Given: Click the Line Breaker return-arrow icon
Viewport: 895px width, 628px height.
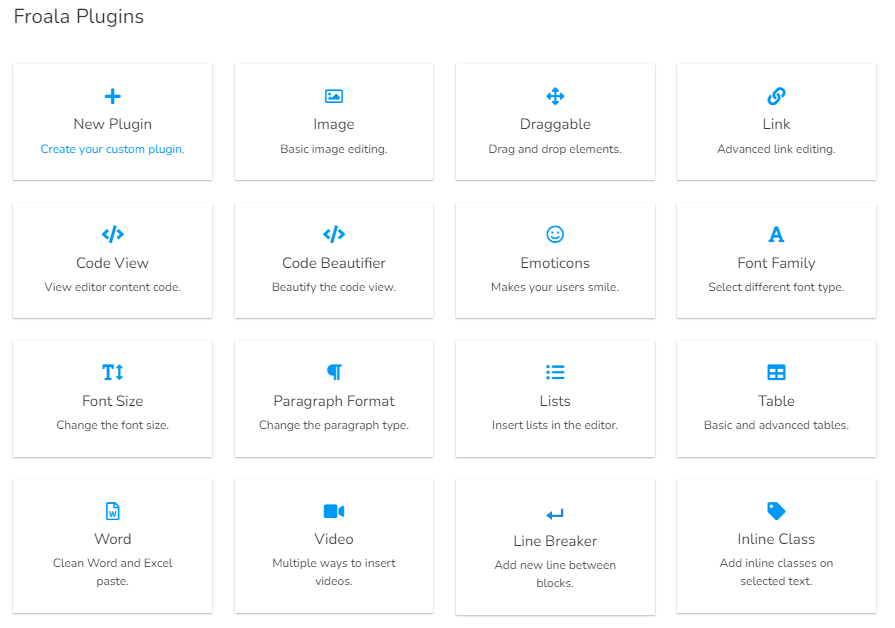Looking at the screenshot, I should click(x=555, y=514).
